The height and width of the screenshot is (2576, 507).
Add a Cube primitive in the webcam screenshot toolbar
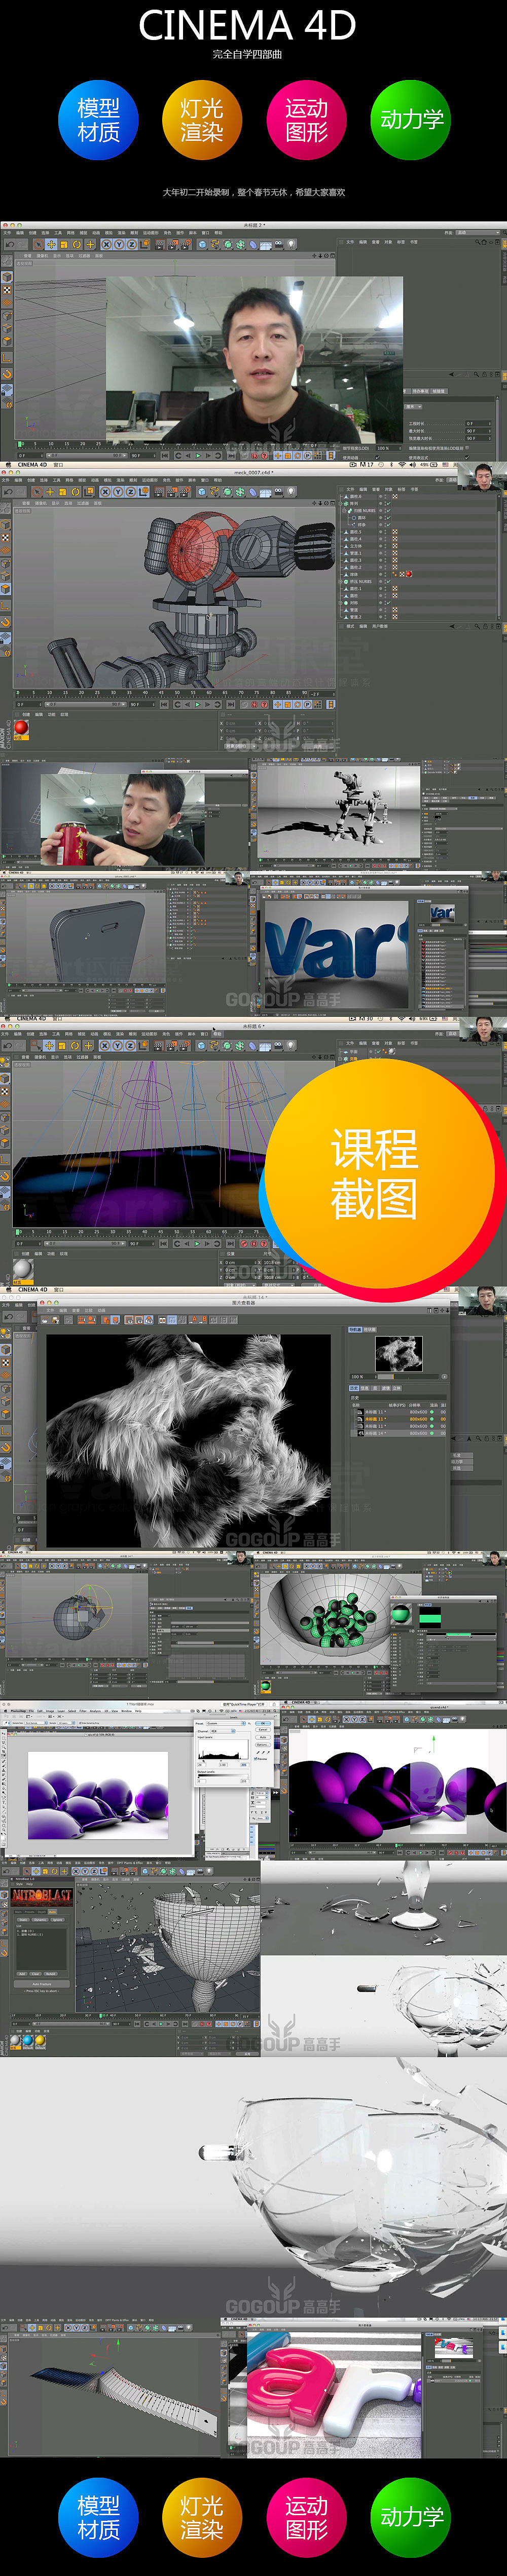(x=203, y=243)
